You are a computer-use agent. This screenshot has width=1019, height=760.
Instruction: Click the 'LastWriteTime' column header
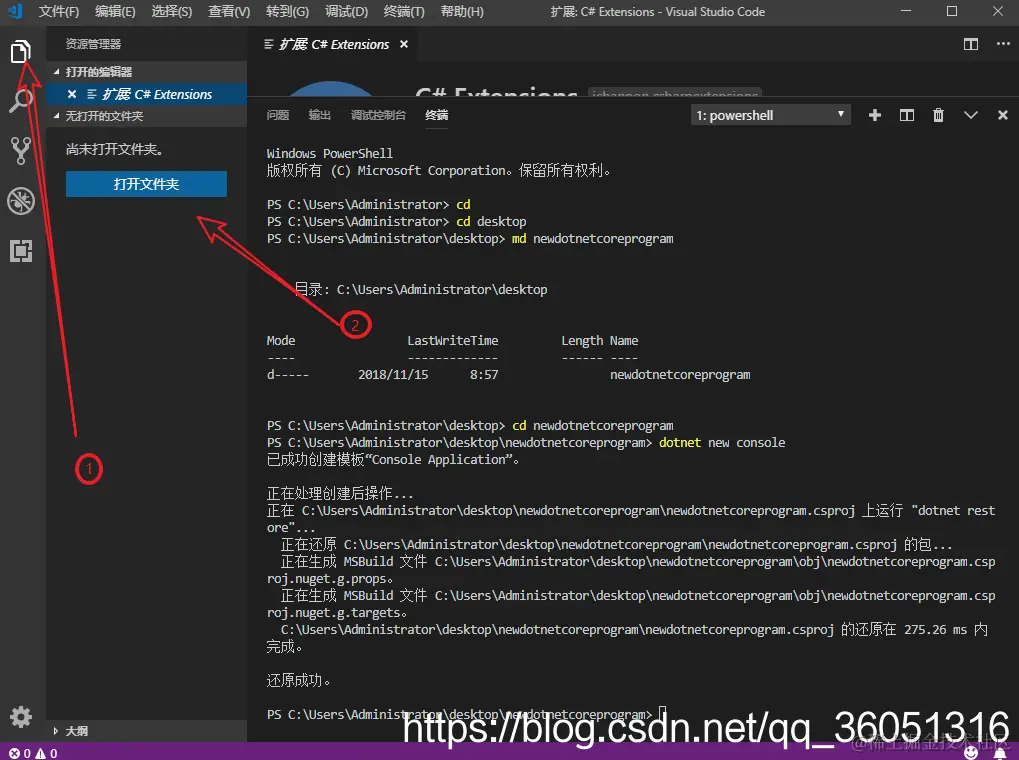pos(452,341)
